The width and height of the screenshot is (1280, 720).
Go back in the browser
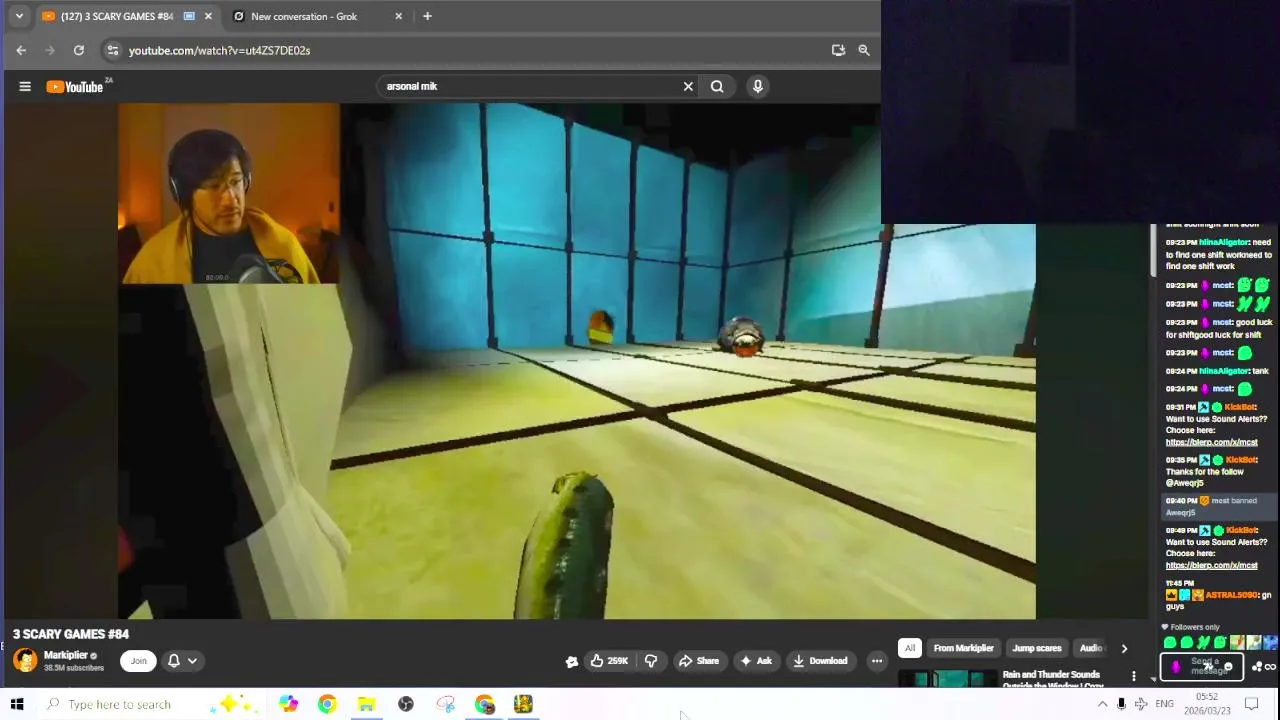(21, 50)
